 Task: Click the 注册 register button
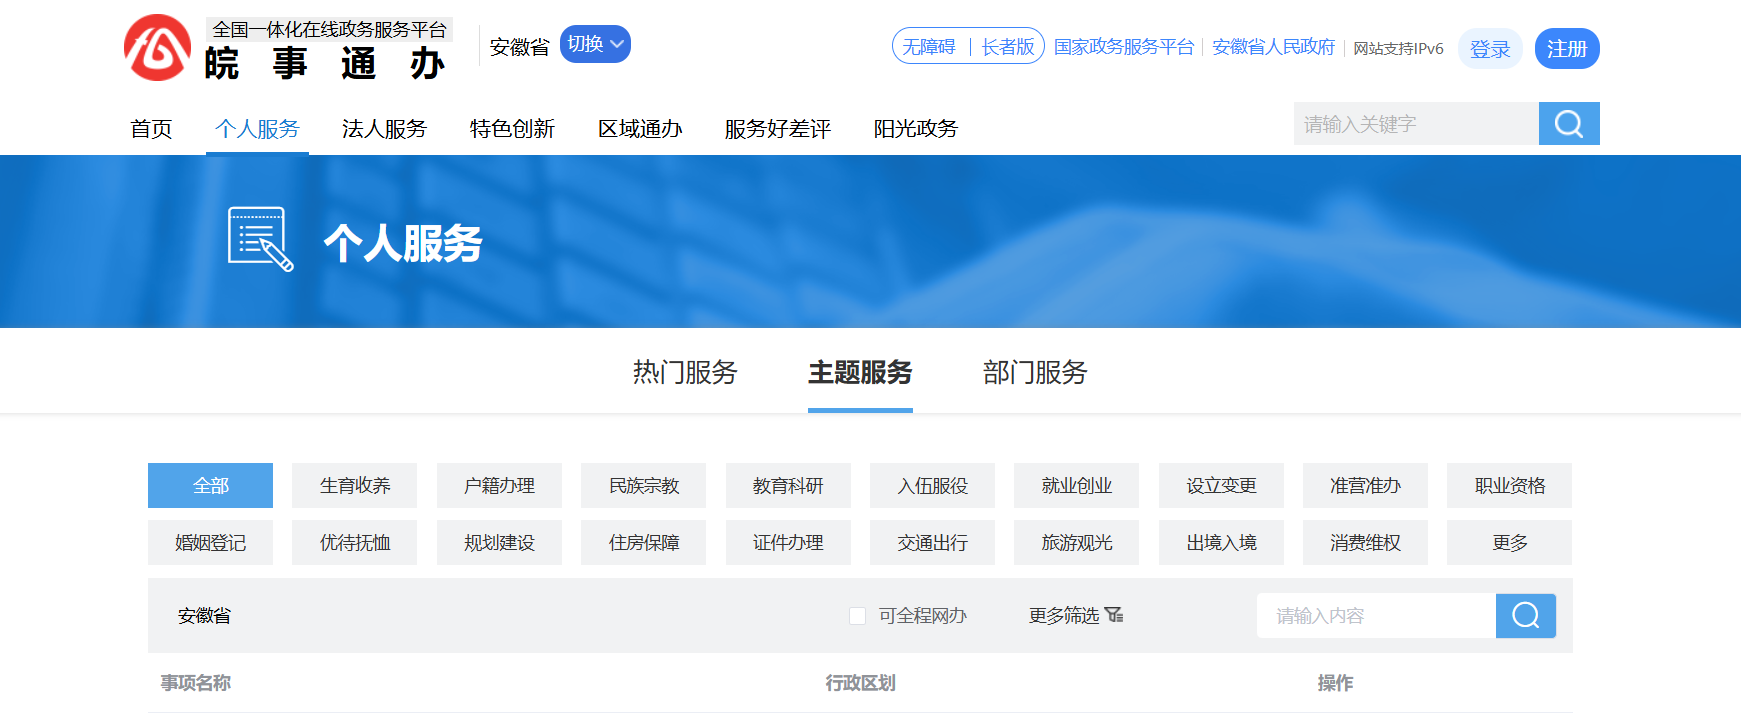pos(1566,49)
